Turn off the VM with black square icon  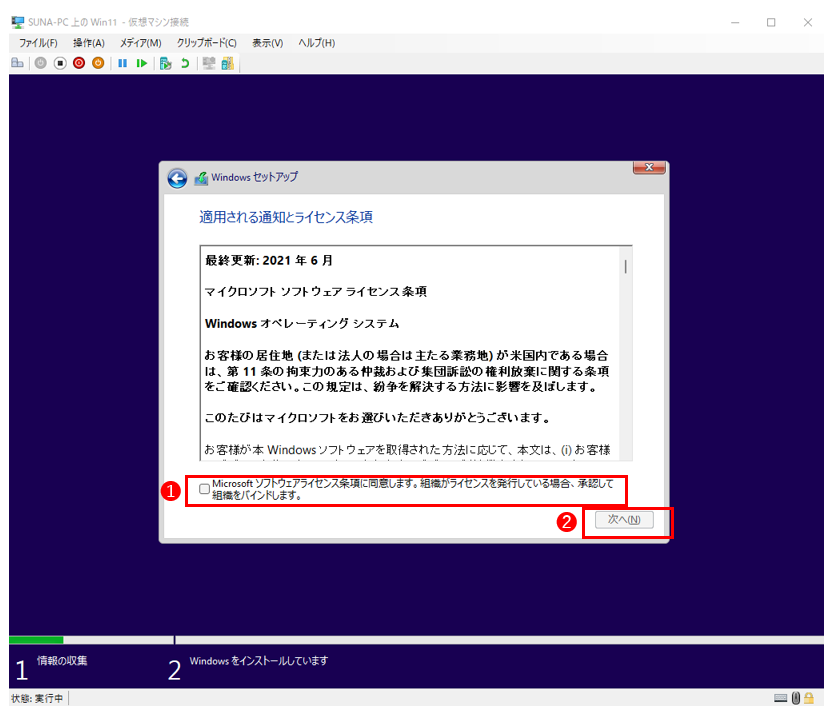[x=60, y=63]
